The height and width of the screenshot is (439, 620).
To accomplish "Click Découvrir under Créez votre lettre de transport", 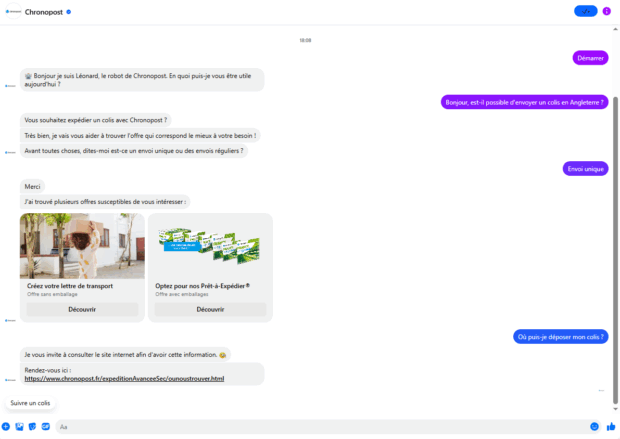I will [x=82, y=310].
